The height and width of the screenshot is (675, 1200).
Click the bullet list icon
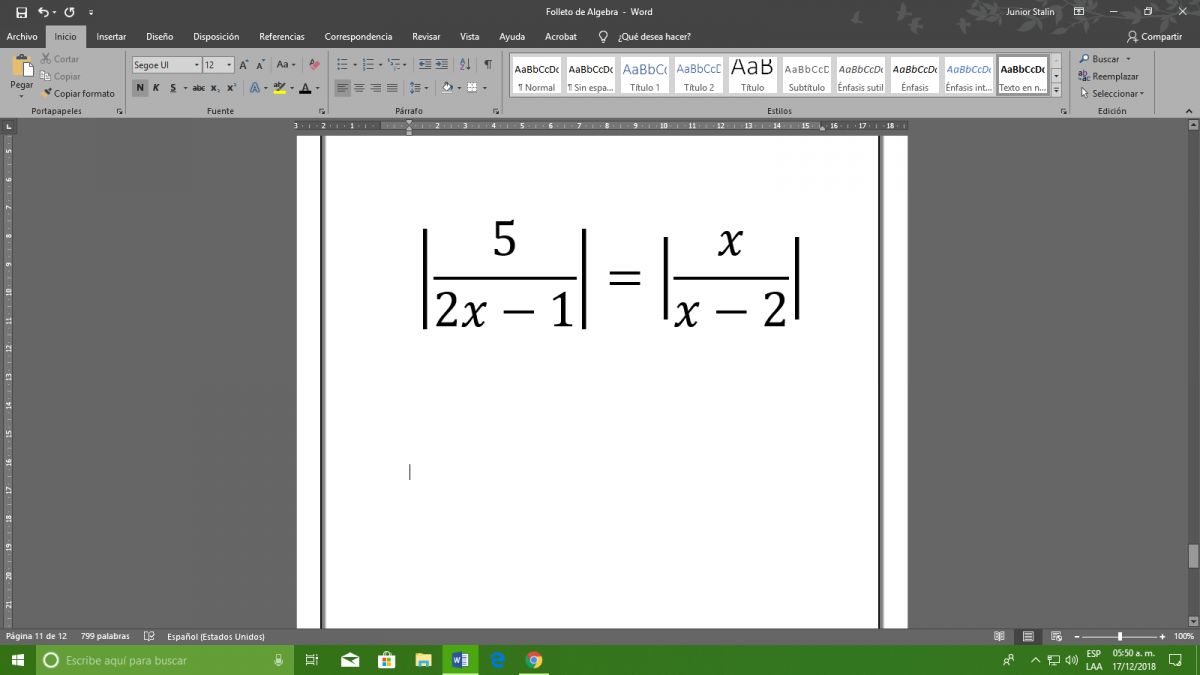point(341,65)
